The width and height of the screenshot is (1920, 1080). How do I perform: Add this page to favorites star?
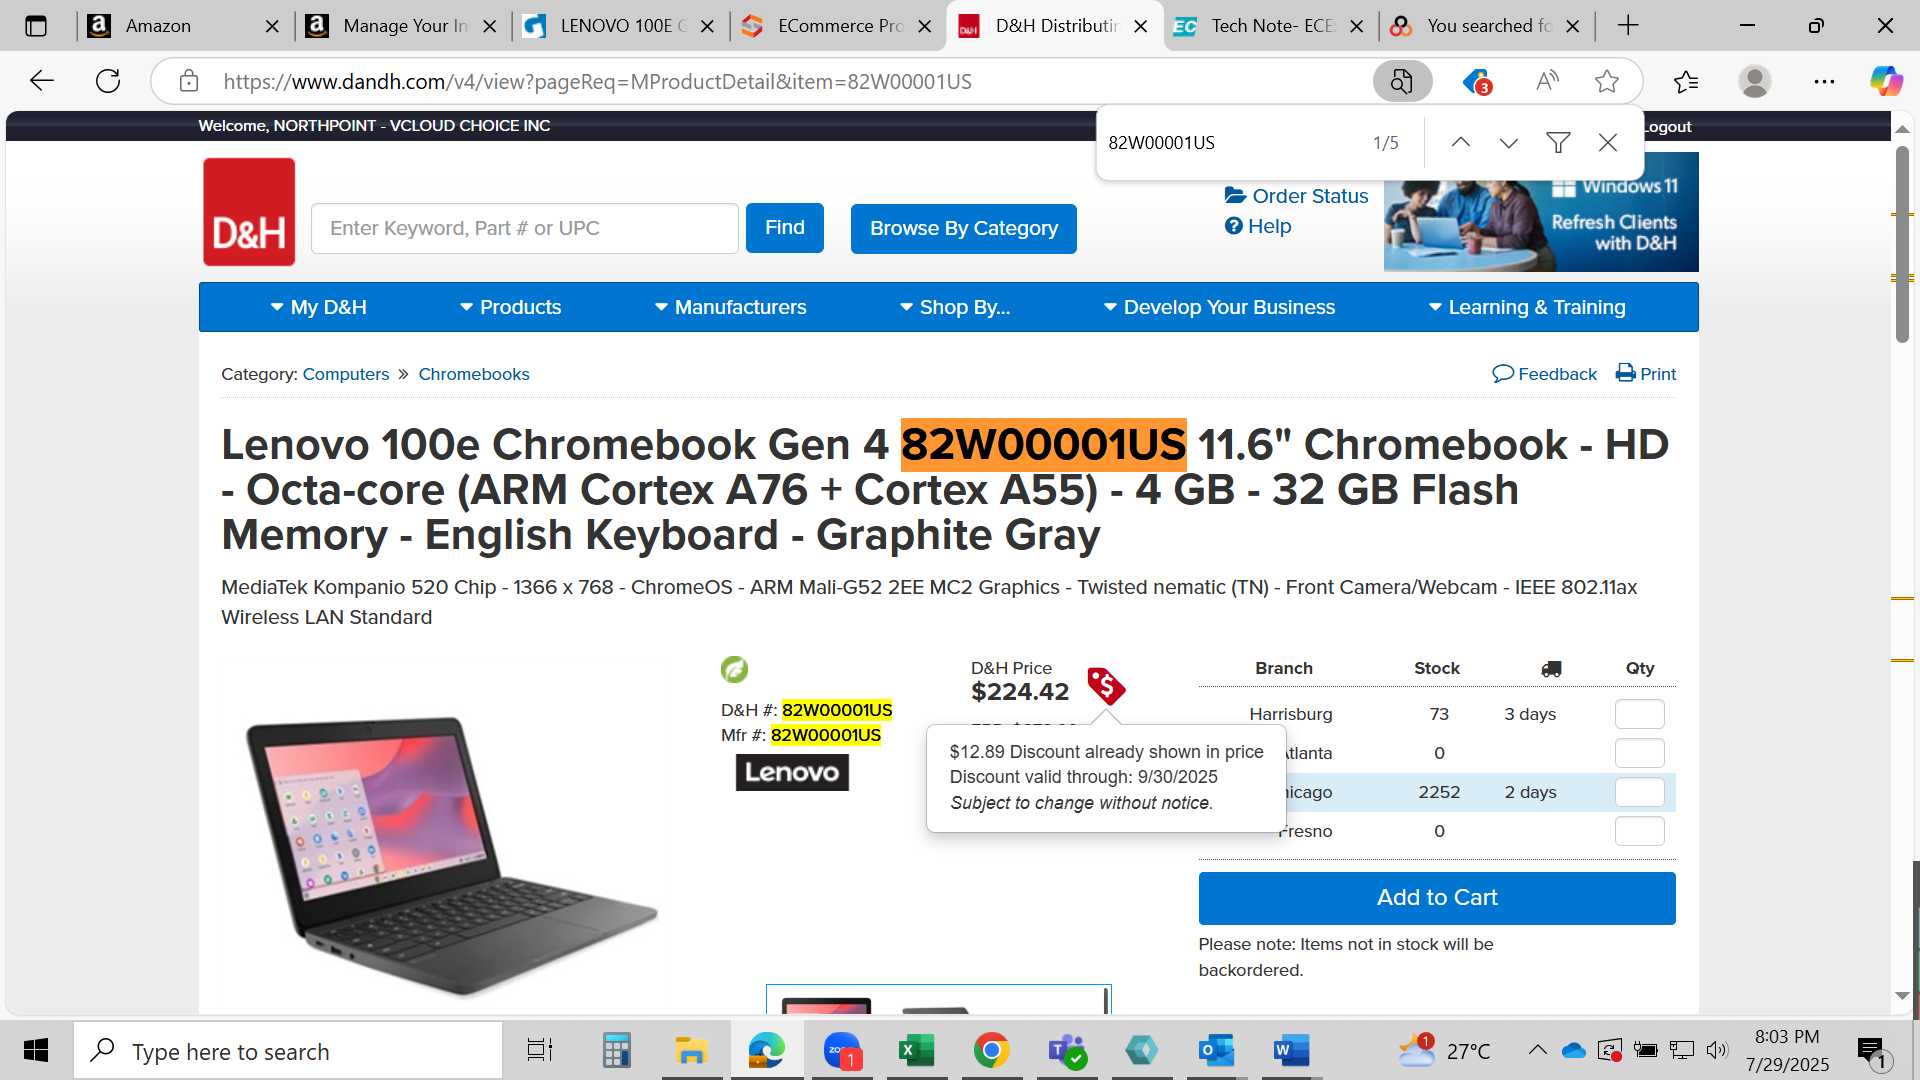pos(1607,82)
